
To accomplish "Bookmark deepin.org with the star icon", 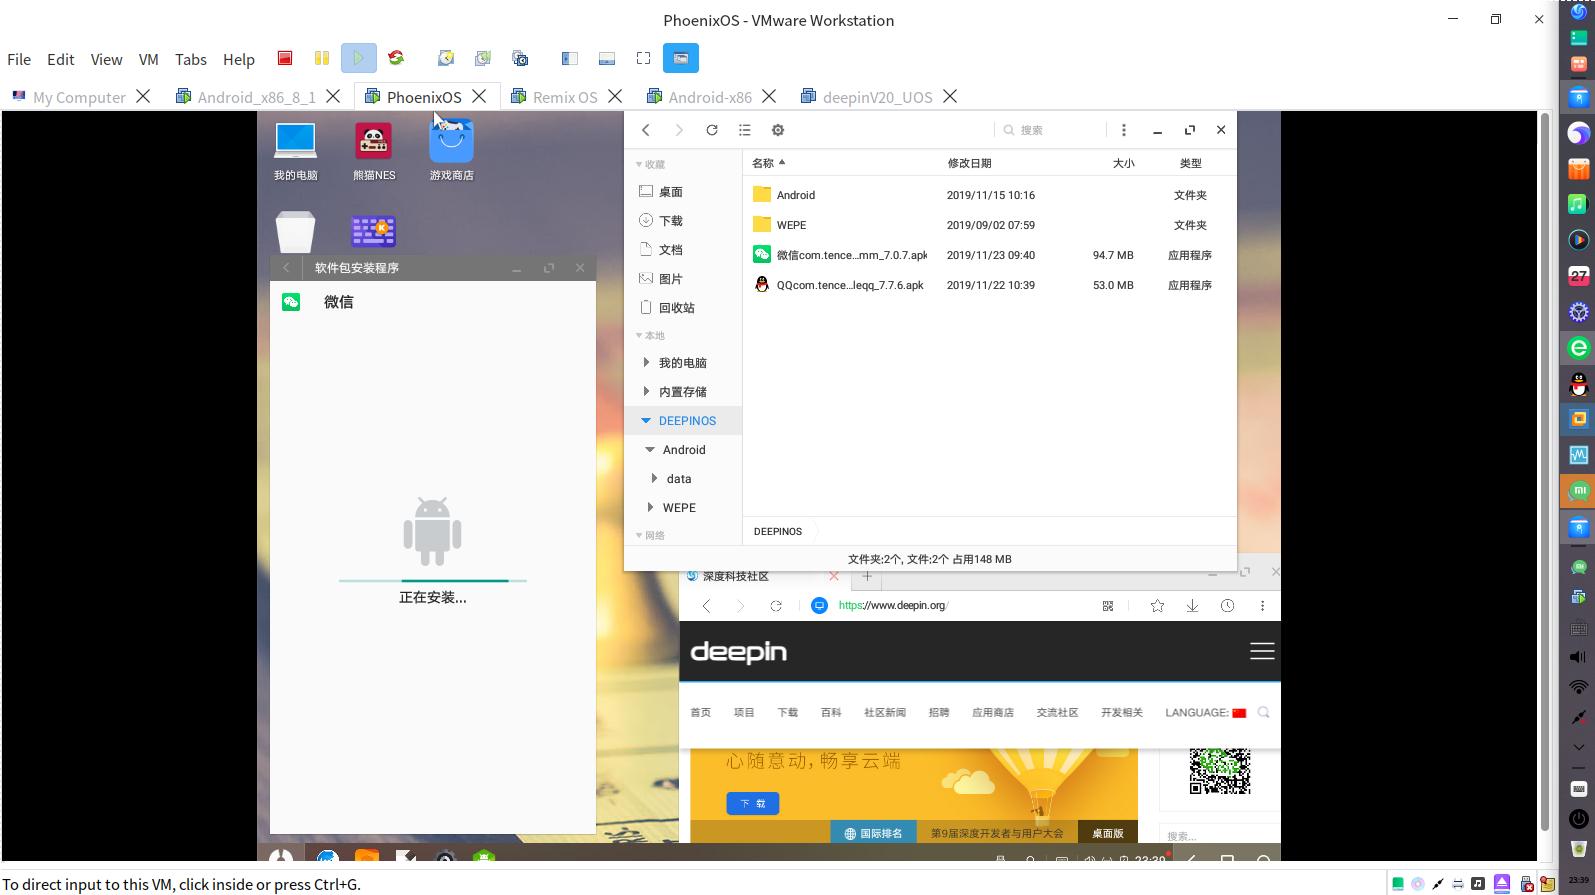I will pos(1157,606).
